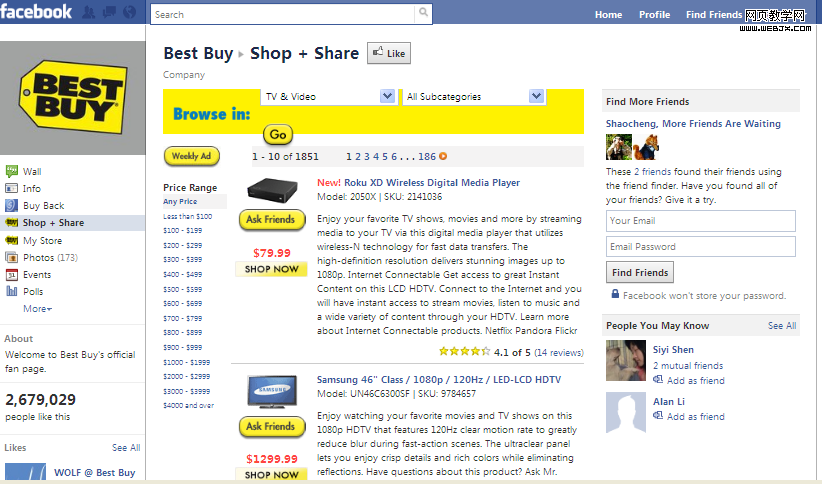The width and height of the screenshot is (822, 484).
Task: Open the Wall tab in left sidebar
Action: point(31,172)
